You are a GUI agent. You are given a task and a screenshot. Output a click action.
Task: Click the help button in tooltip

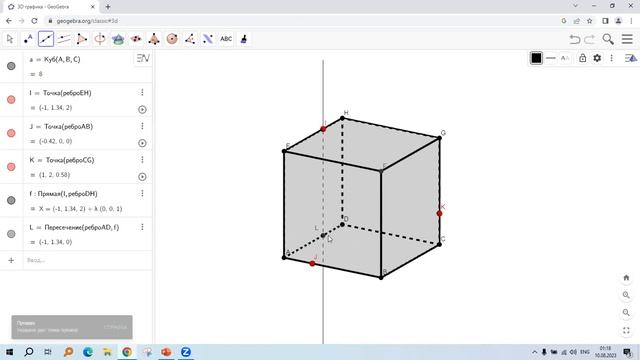point(116,327)
